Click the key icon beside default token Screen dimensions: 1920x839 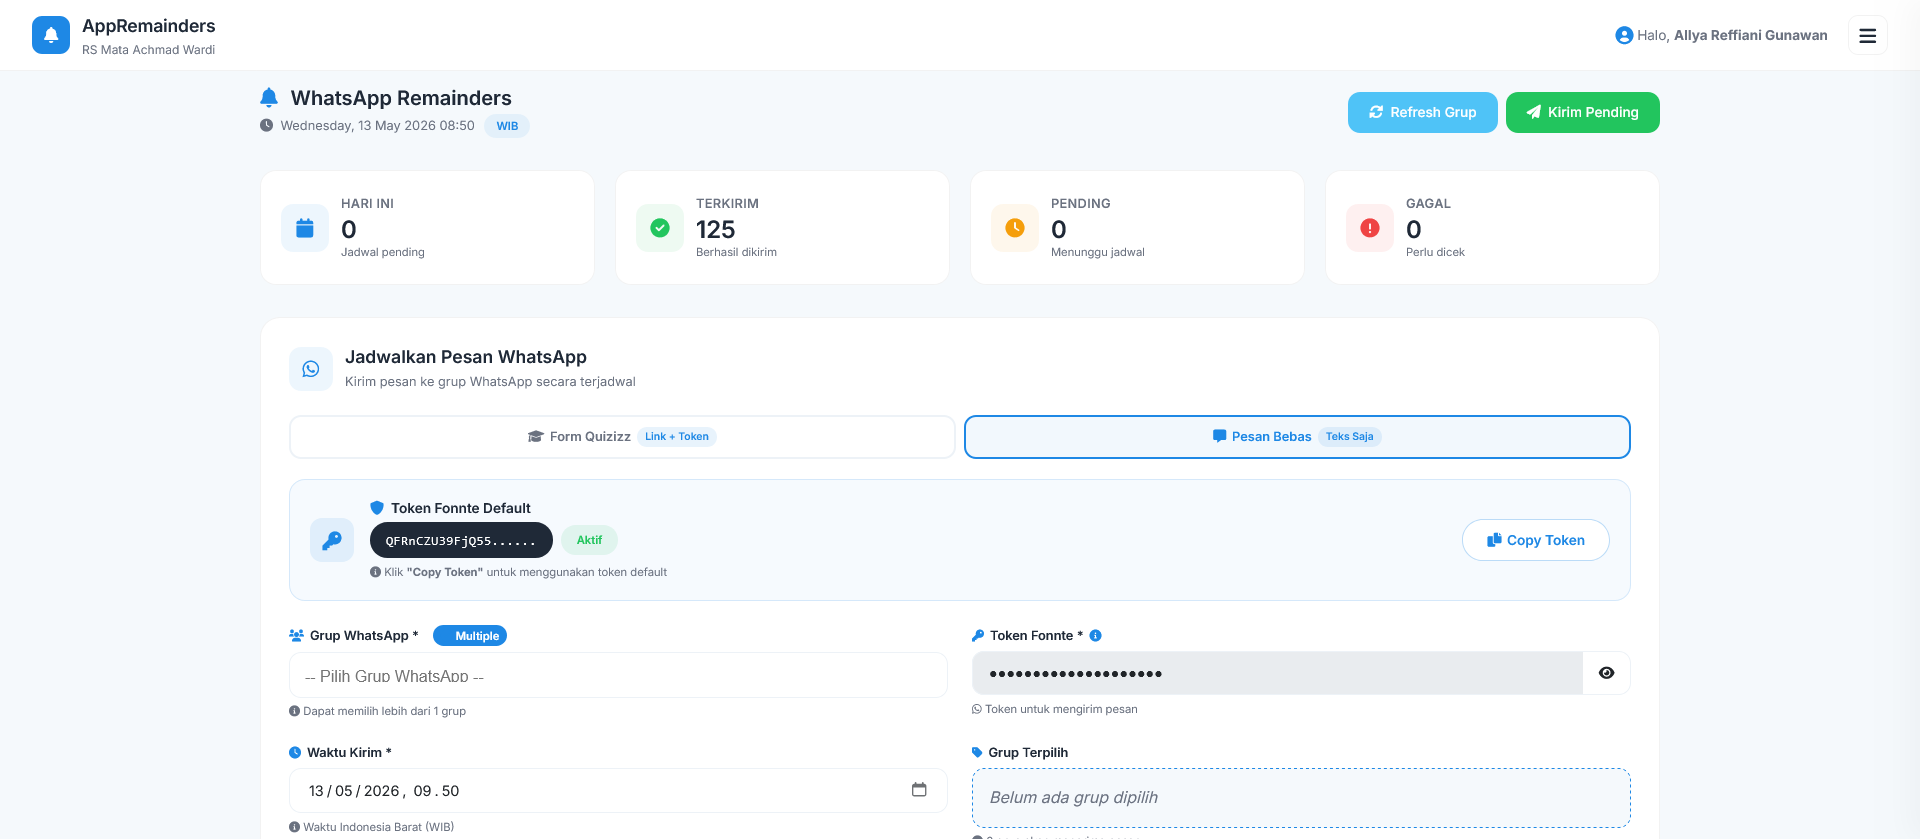[332, 540]
